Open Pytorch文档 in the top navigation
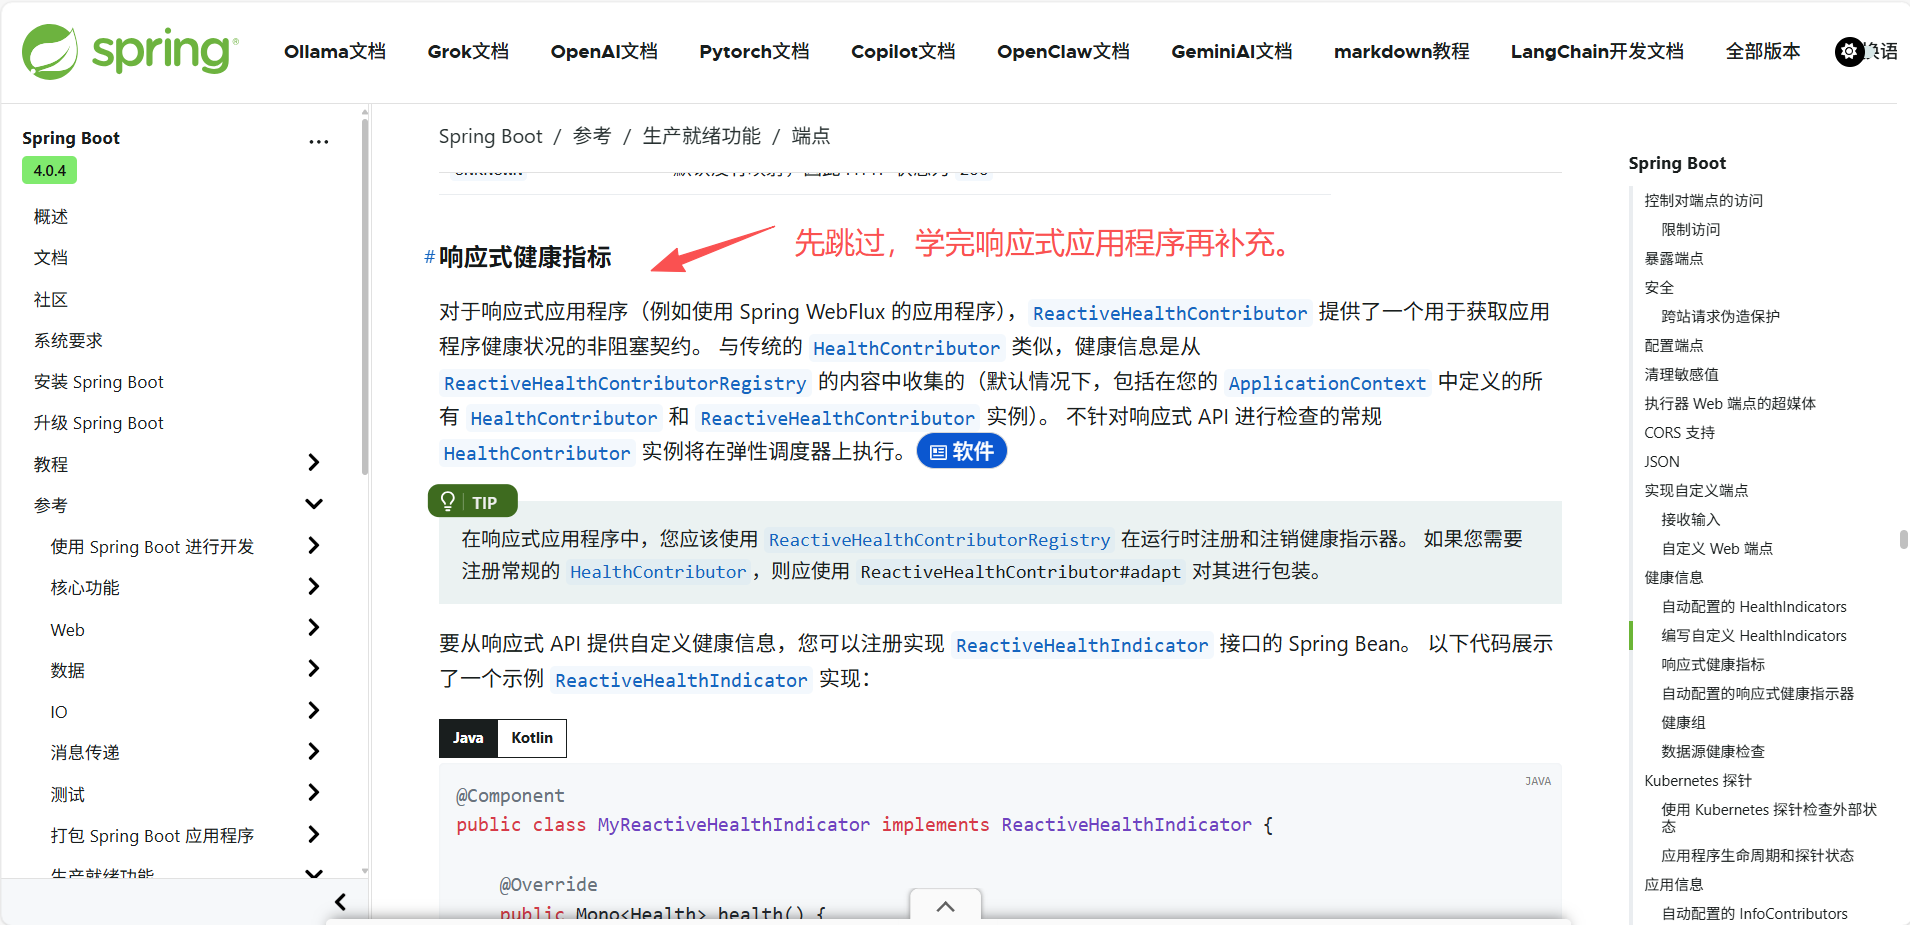 point(754,51)
